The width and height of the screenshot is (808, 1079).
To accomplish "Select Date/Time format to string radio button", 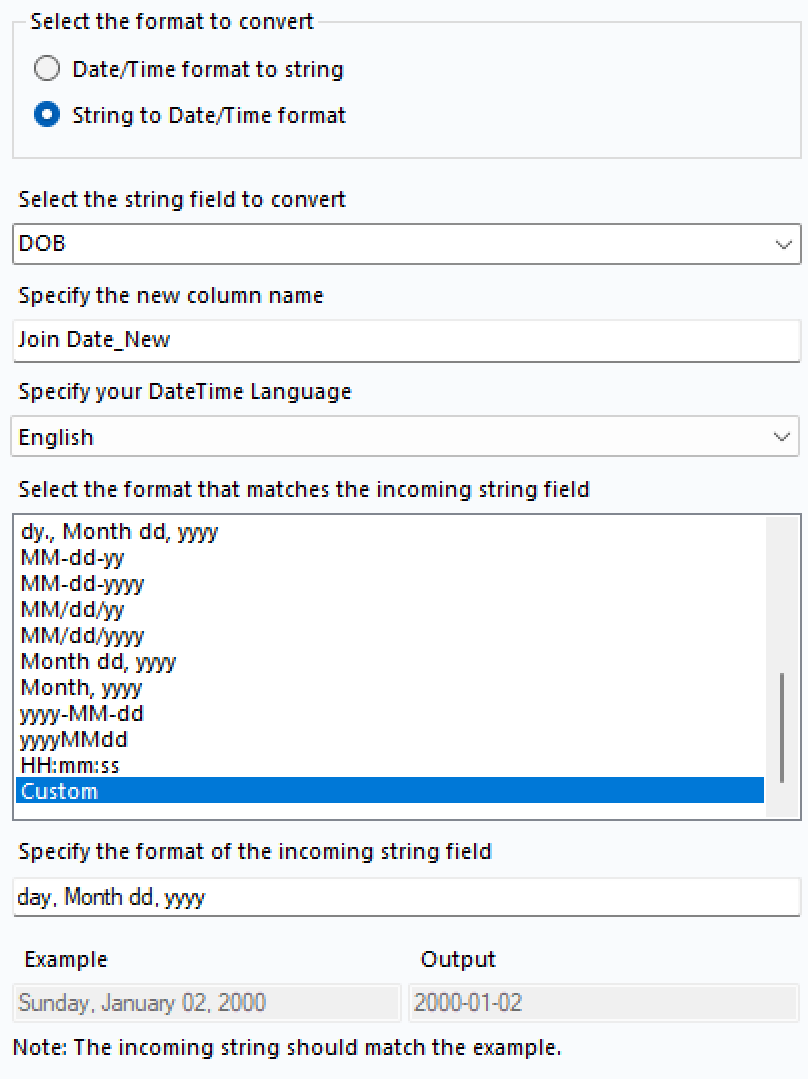I will [47, 69].
